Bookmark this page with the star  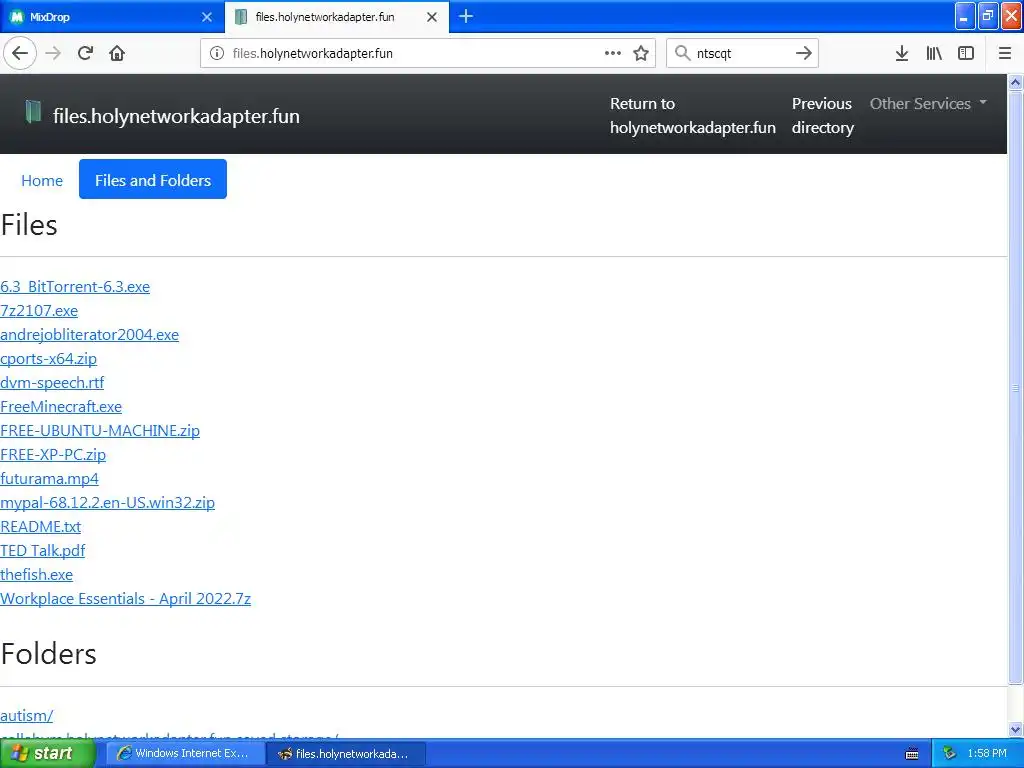coord(641,54)
